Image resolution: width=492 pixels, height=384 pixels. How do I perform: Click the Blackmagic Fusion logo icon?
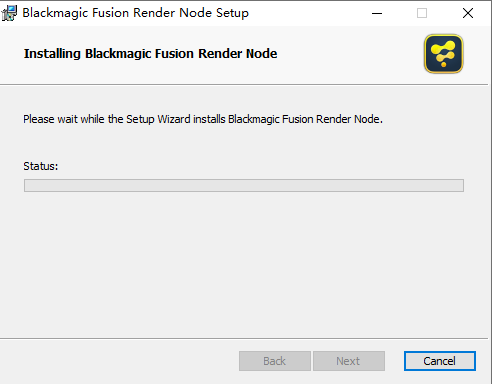[x=443, y=54]
